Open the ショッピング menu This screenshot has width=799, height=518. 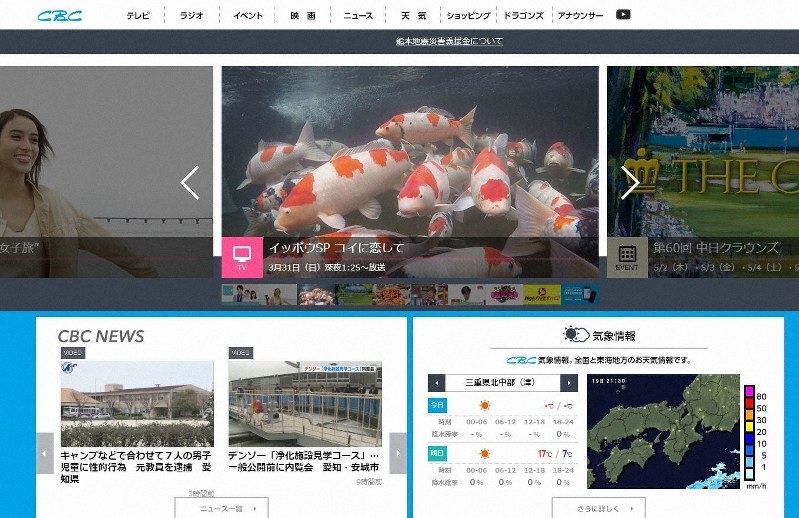[468, 16]
